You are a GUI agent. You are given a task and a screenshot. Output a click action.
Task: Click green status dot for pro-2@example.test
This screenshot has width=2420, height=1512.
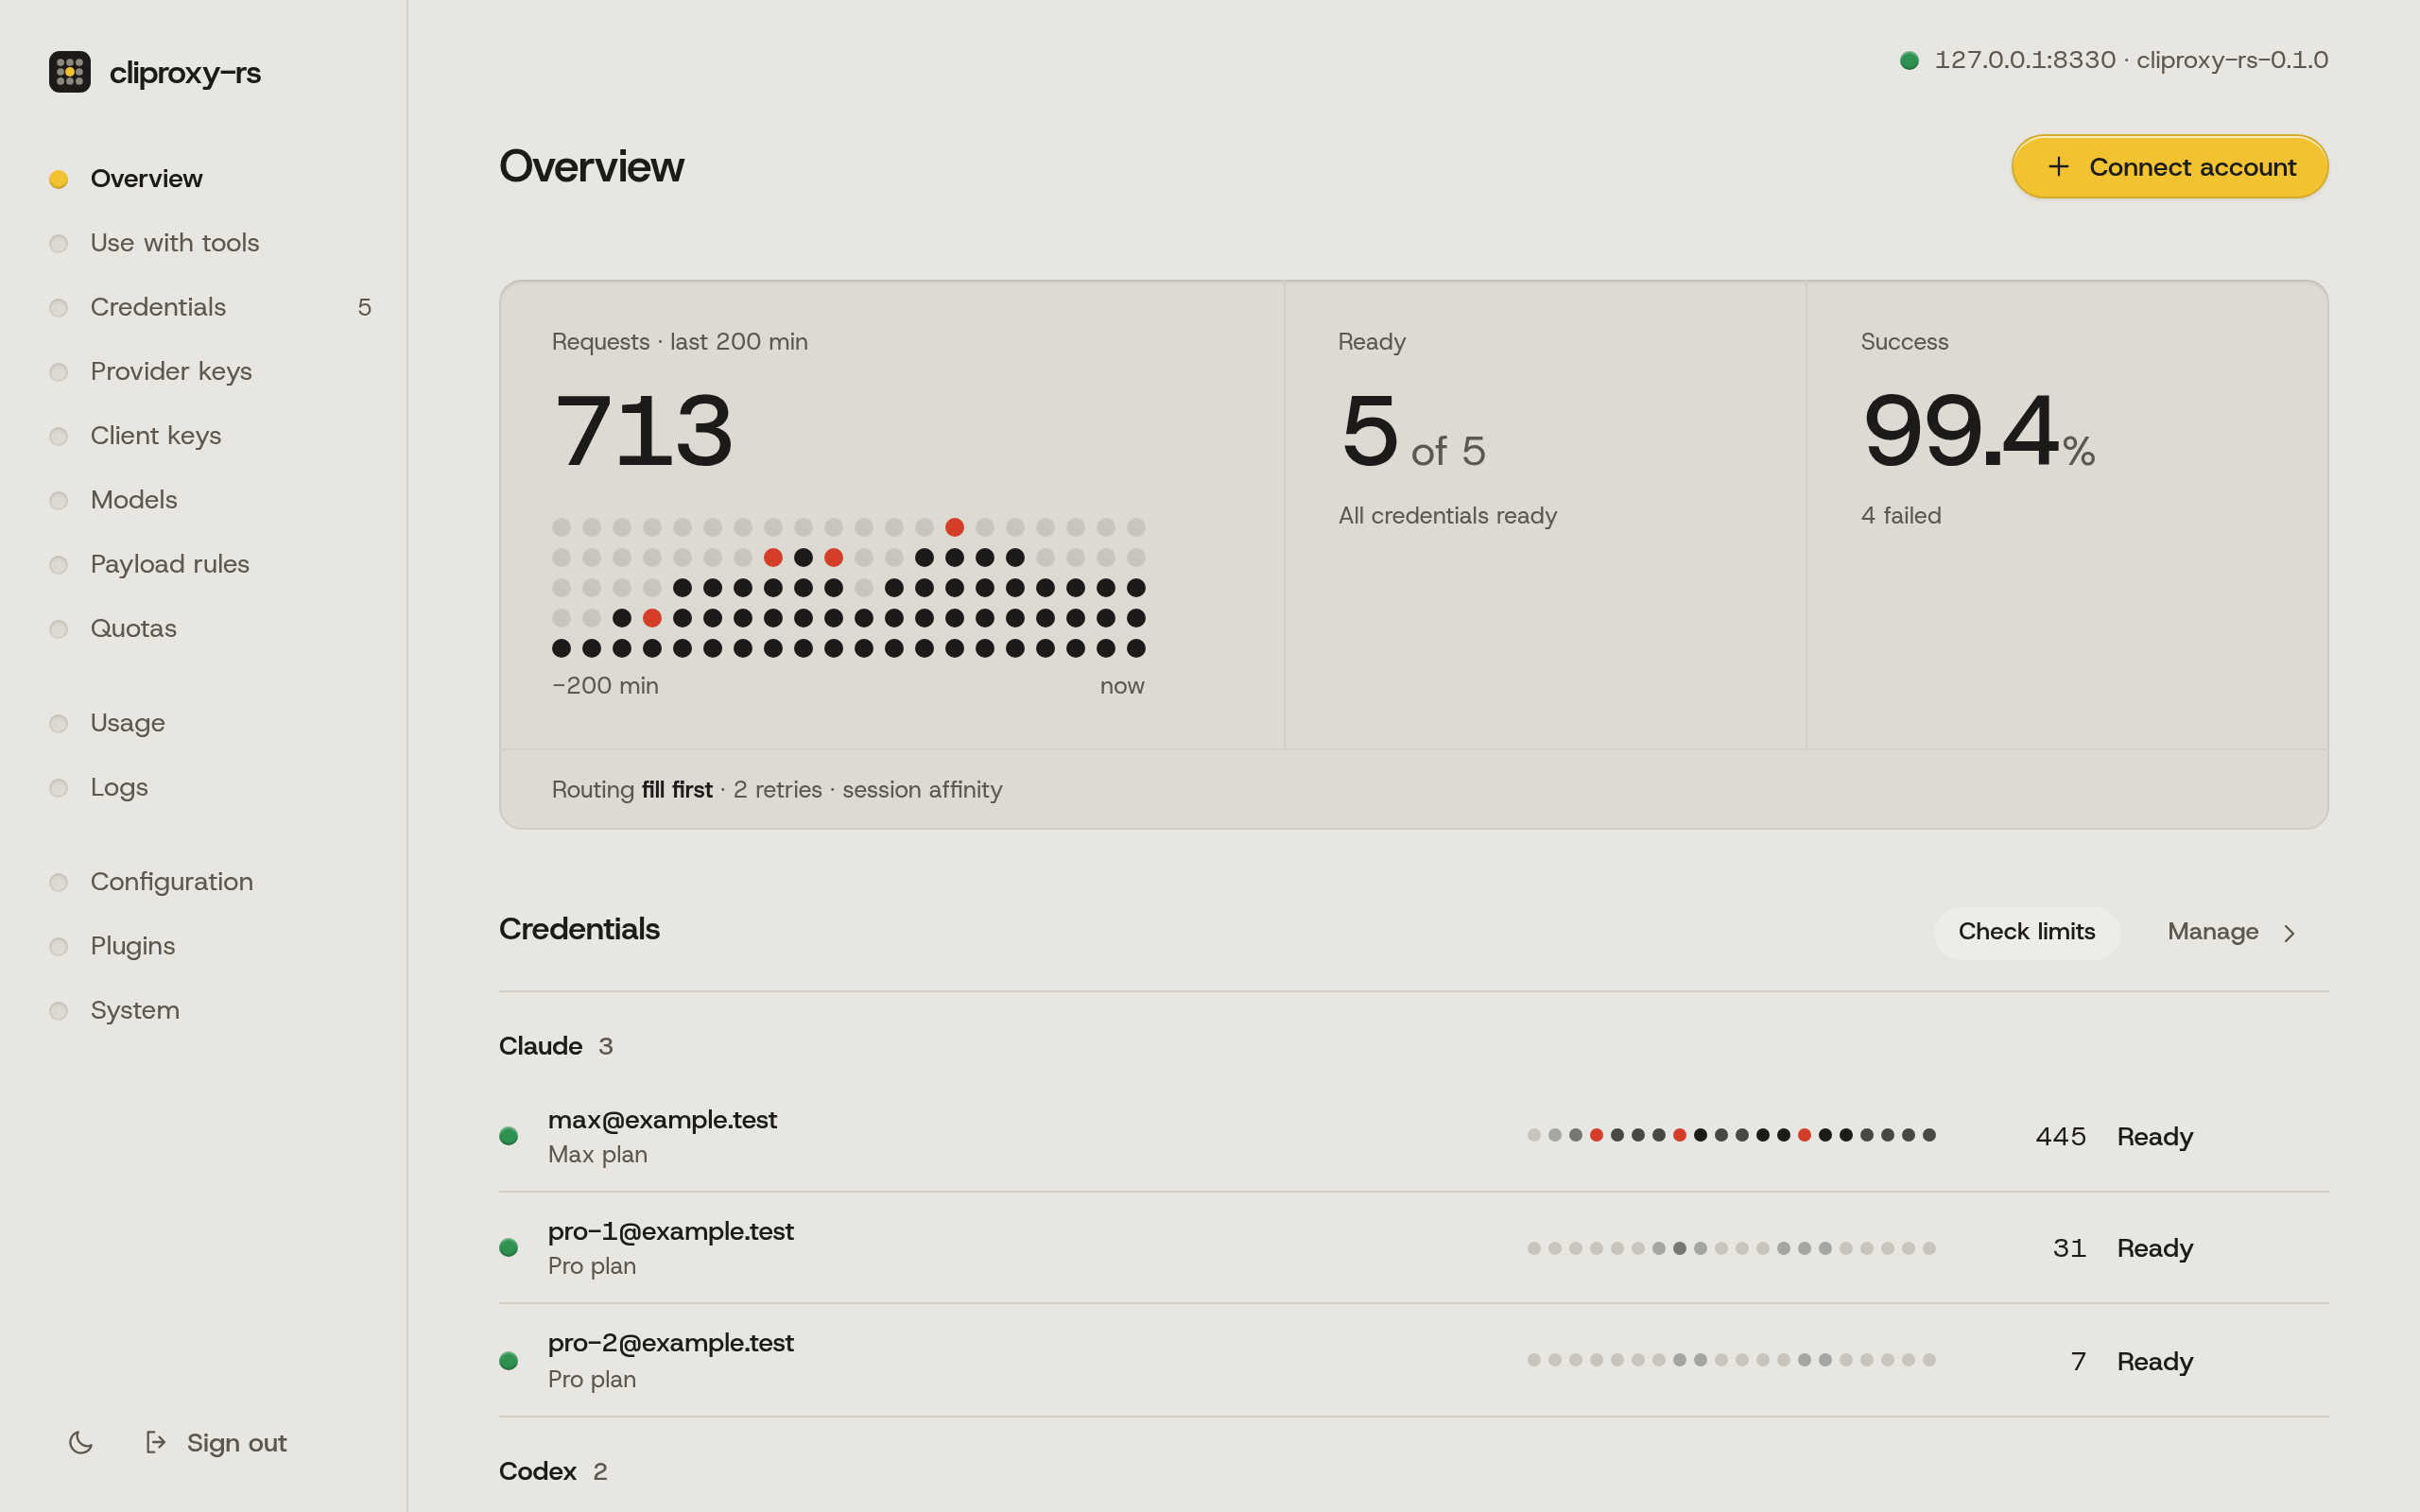coord(509,1360)
